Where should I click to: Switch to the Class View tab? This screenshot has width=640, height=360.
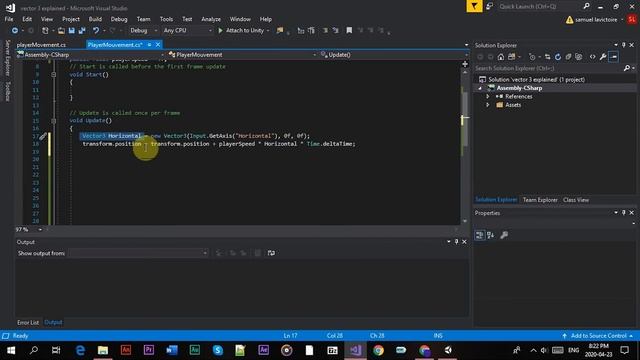tap(576, 200)
